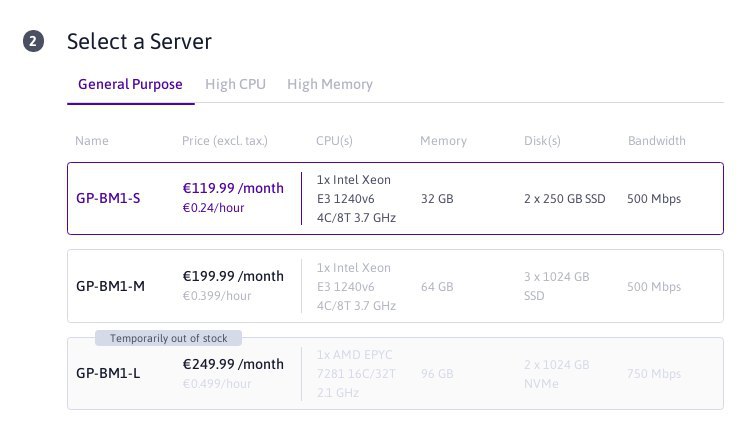Click the step 2 number badge

tap(33, 41)
